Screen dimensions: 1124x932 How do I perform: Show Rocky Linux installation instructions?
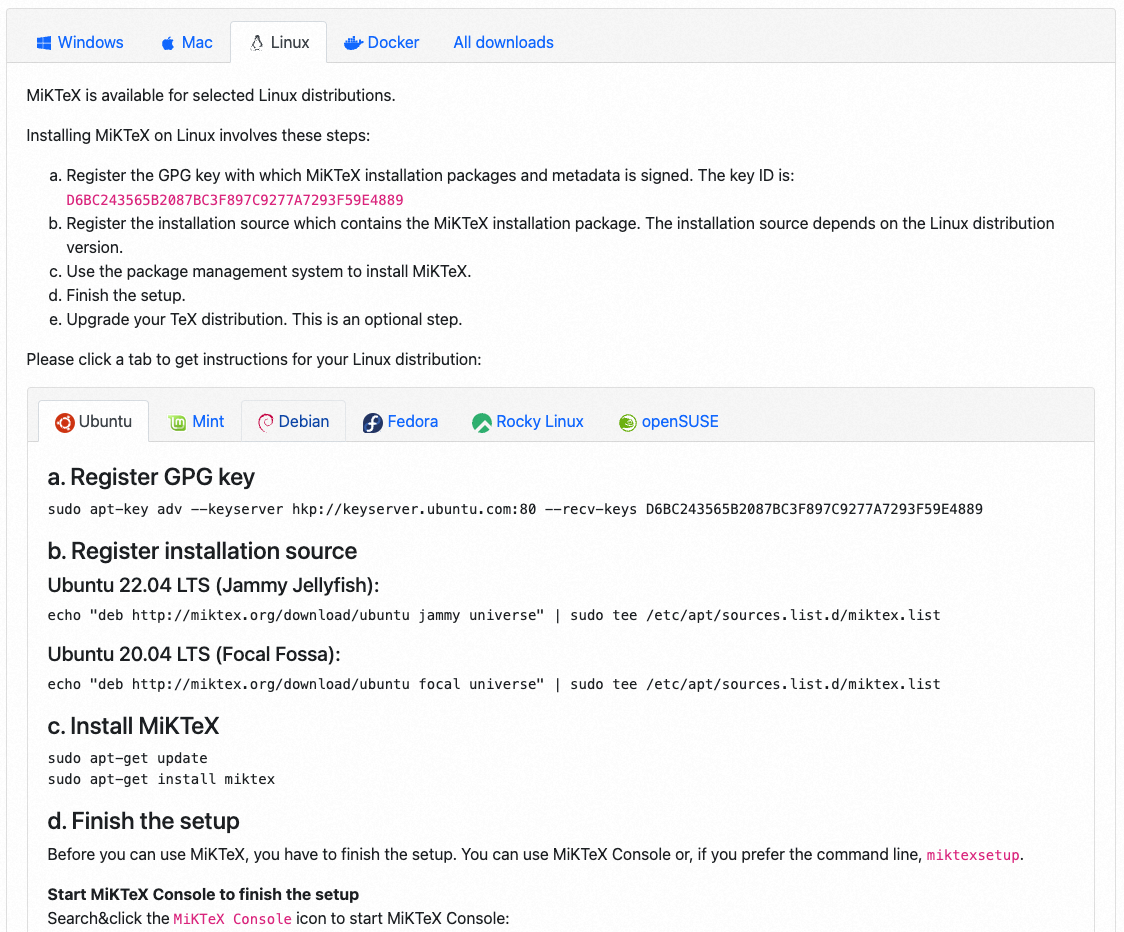pyautogui.click(x=528, y=422)
